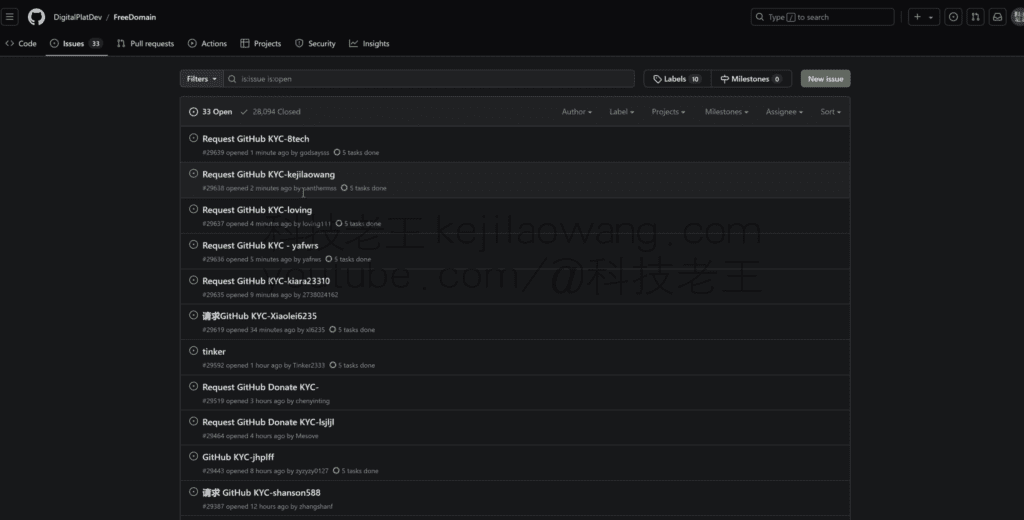The width and height of the screenshot is (1024, 520).
Task: Expand the Filters dropdown
Action: [201, 79]
